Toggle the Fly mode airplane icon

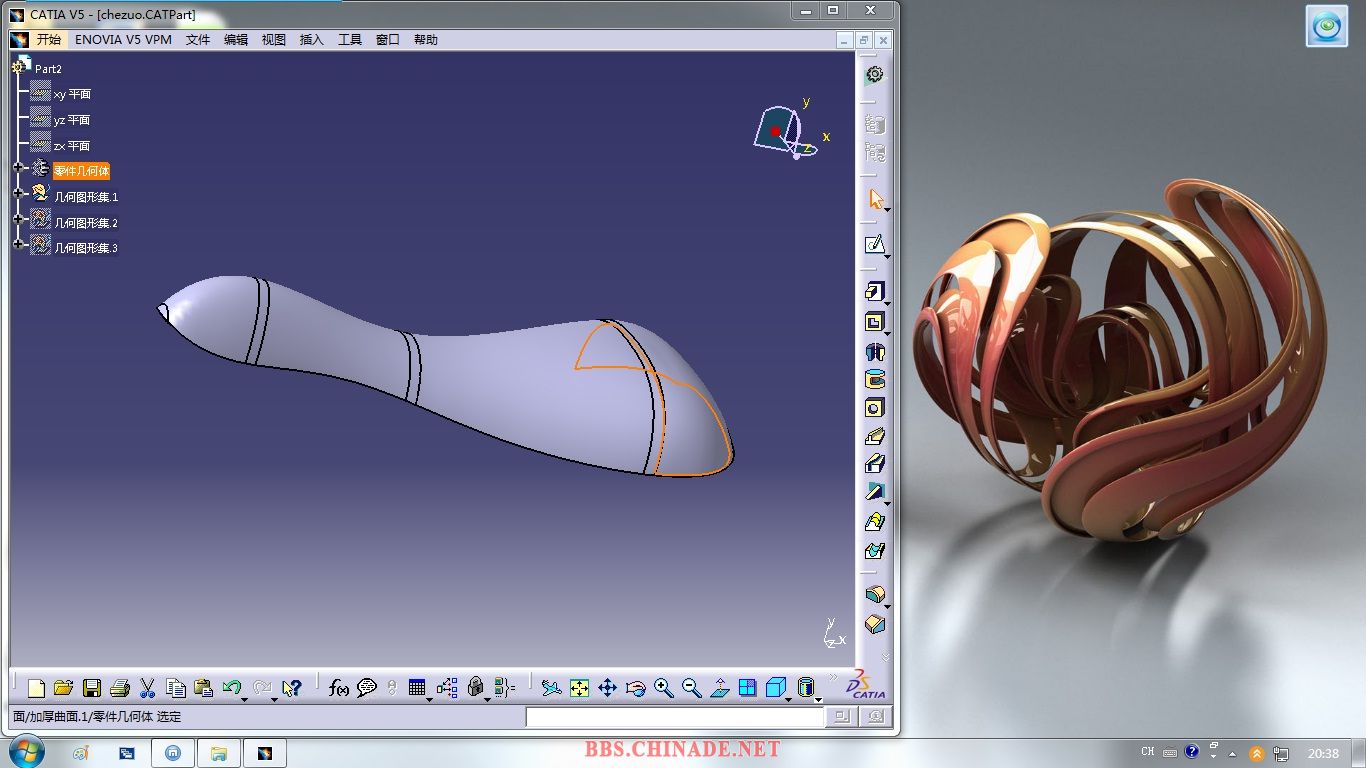[x=551, y=688]
